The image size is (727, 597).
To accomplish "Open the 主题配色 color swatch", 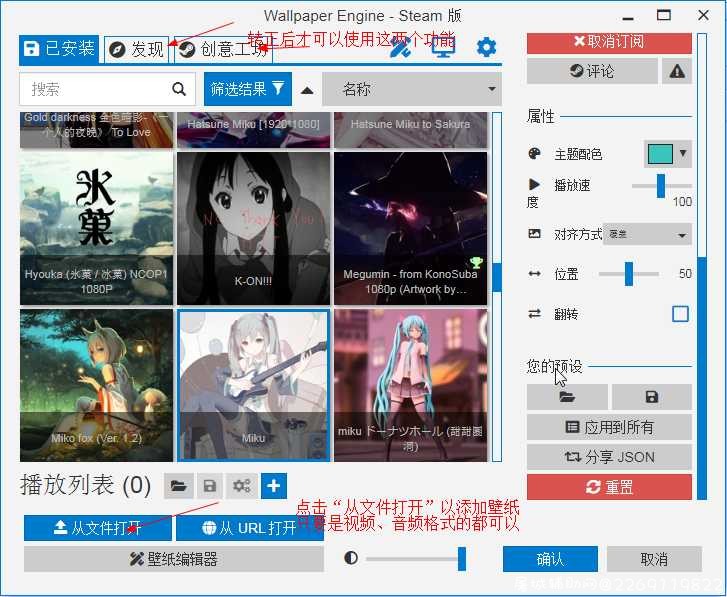I will tap(660, 154).
